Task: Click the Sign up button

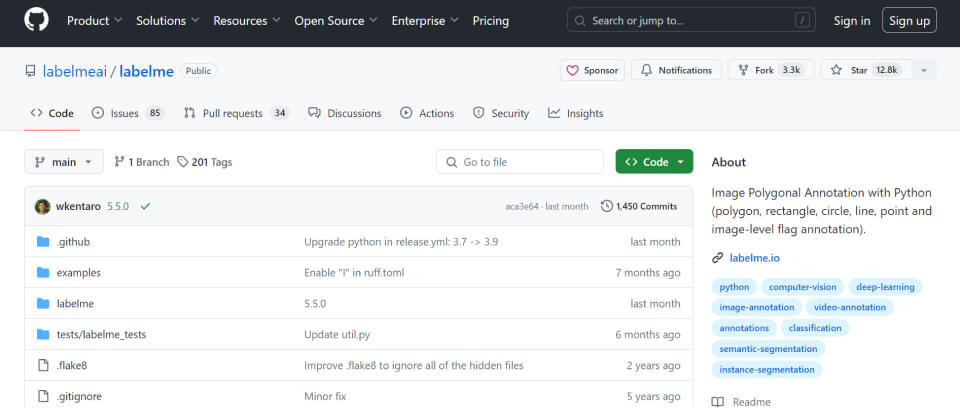Action: pyautogui.click(x=909, y=20)
